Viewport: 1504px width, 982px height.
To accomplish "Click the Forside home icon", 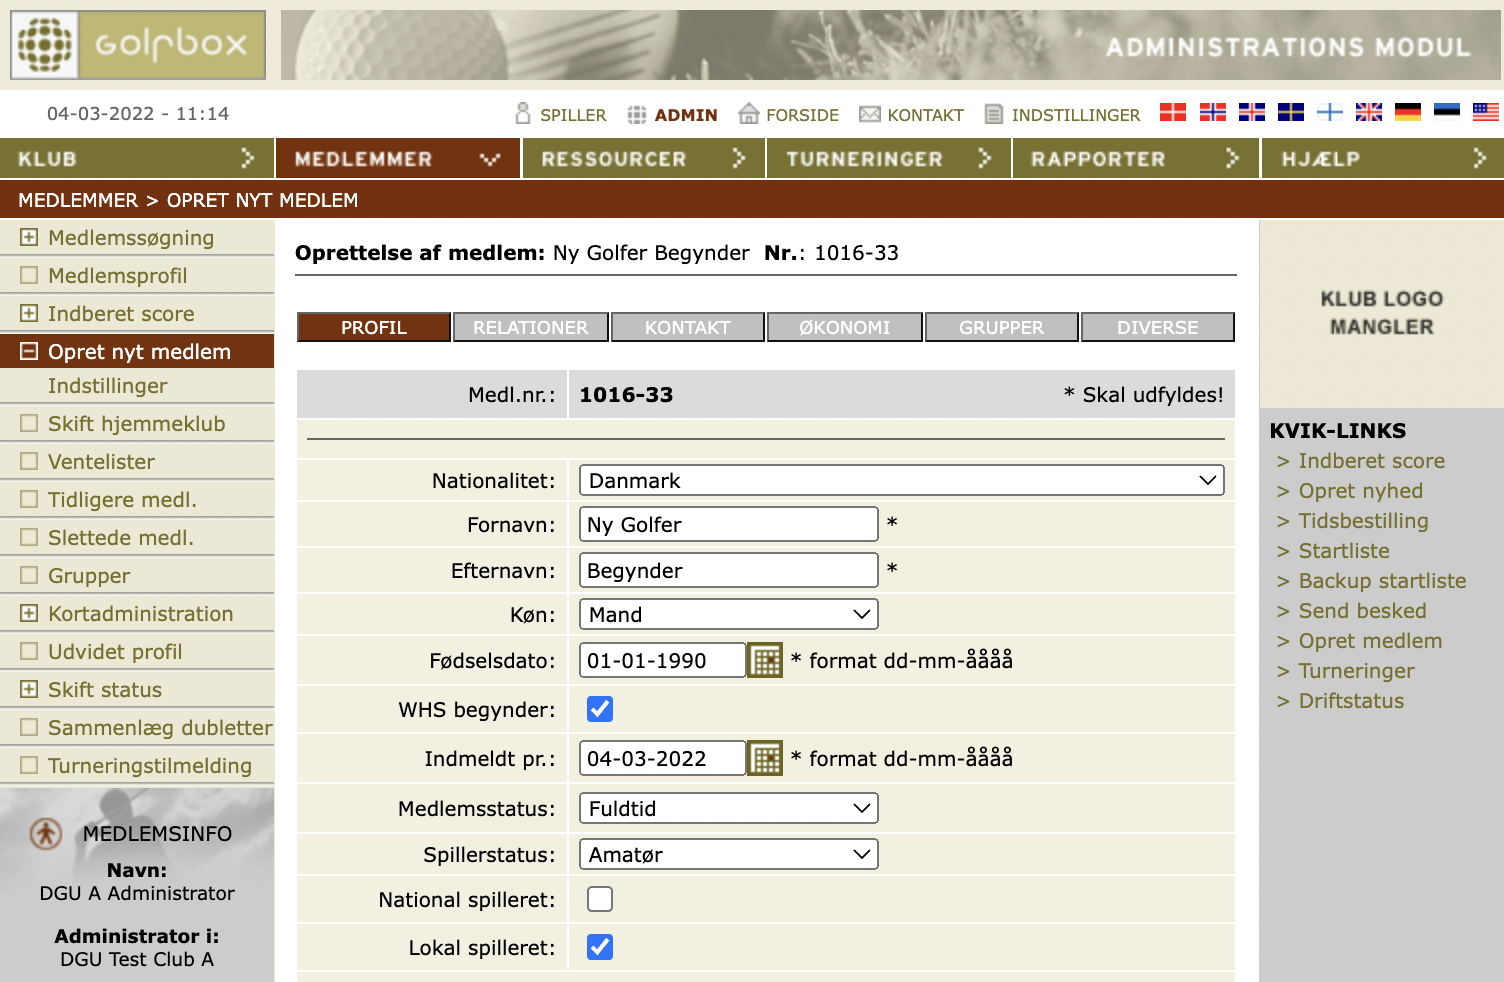I will [748, 114].
